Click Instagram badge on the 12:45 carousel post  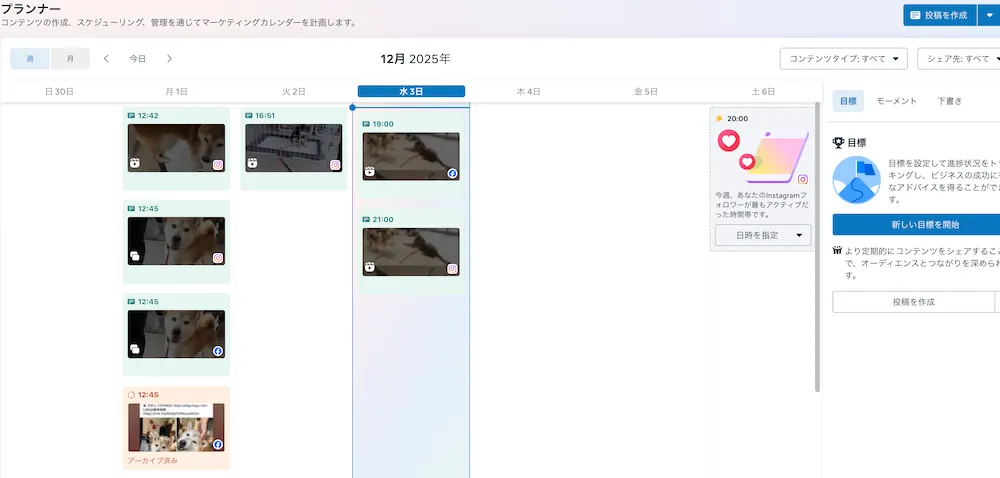click(217, 258)
